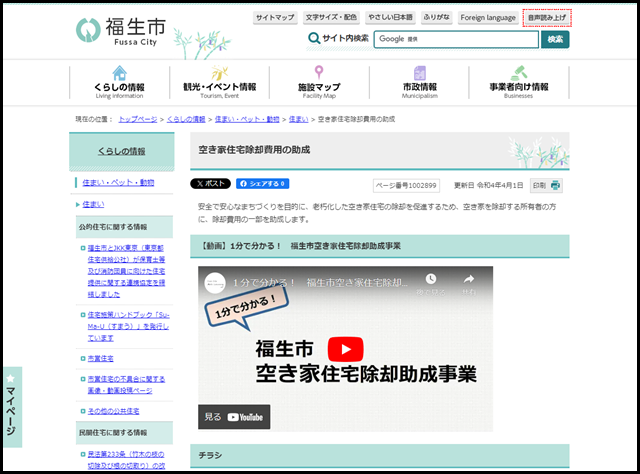Open the マイページ side tab

pos(11,408)
